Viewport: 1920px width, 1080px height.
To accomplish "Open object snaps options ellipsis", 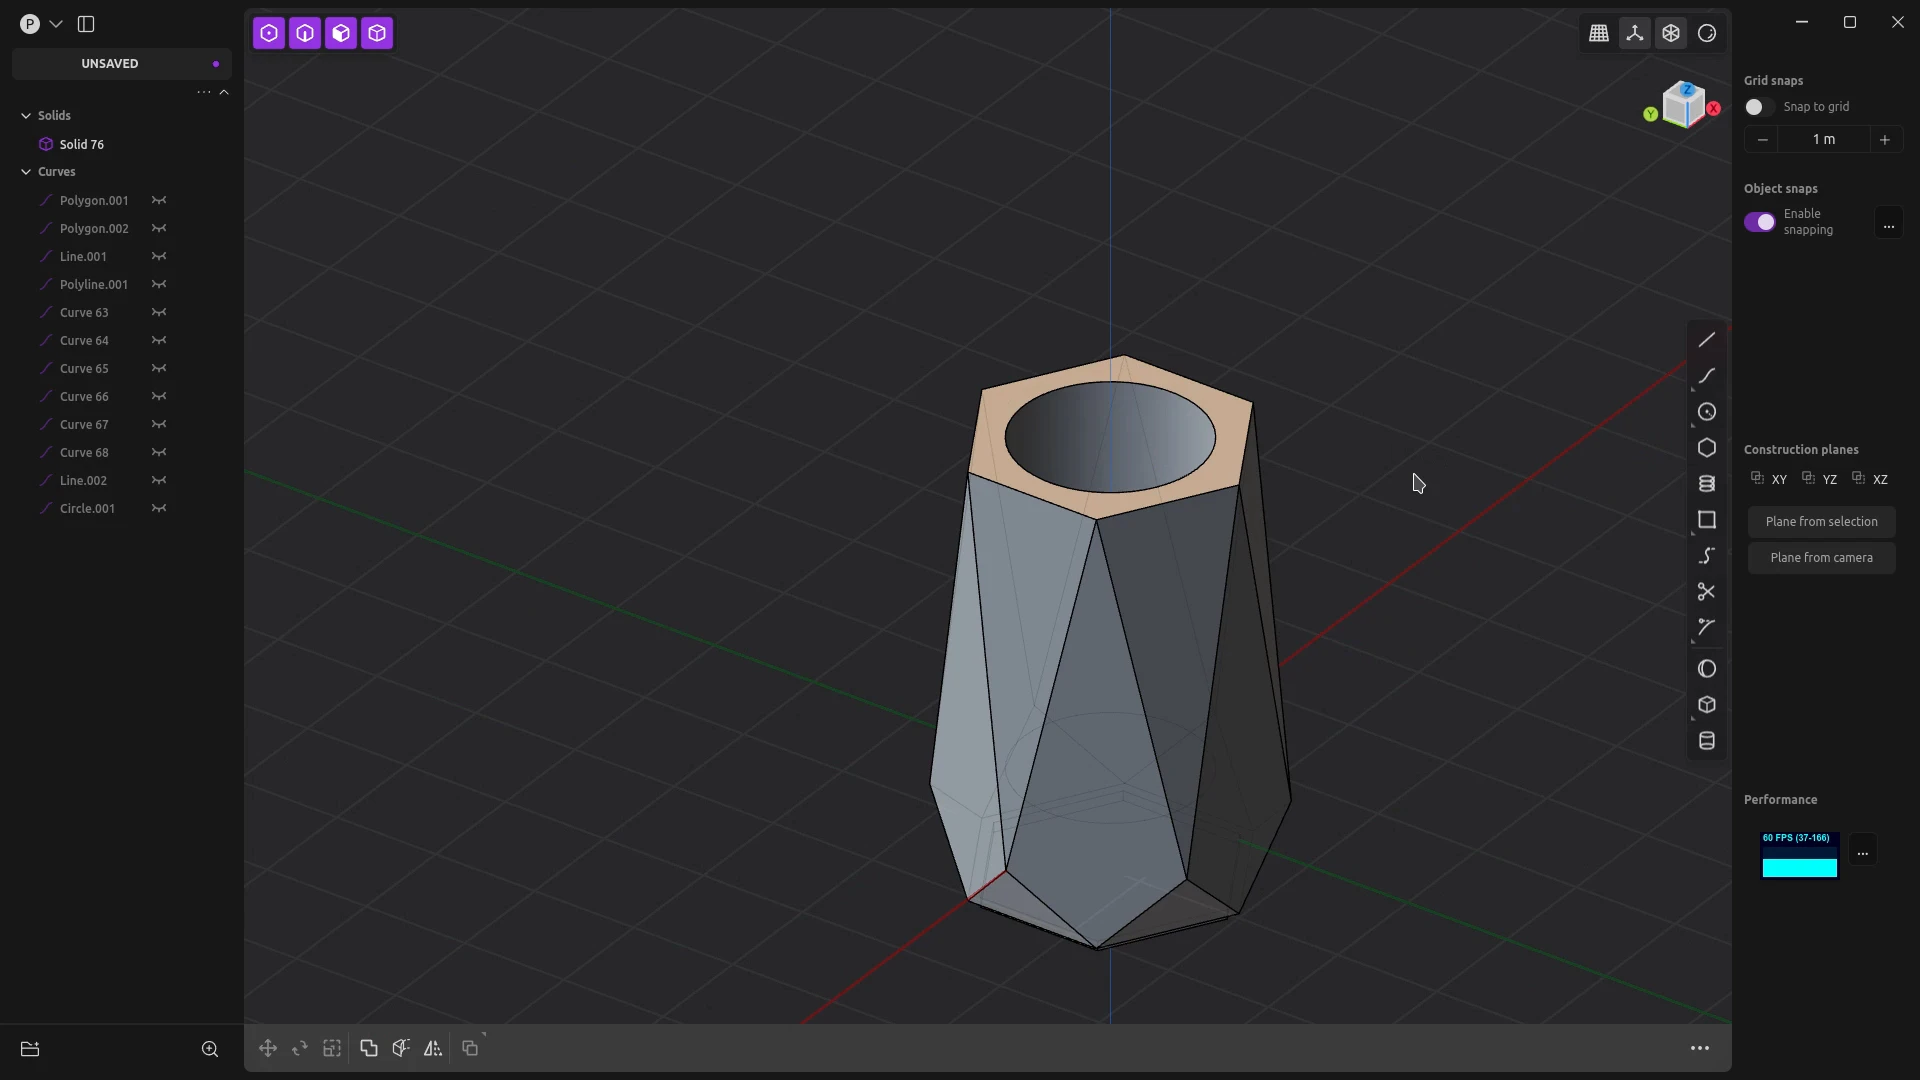I will (1889, 222).
